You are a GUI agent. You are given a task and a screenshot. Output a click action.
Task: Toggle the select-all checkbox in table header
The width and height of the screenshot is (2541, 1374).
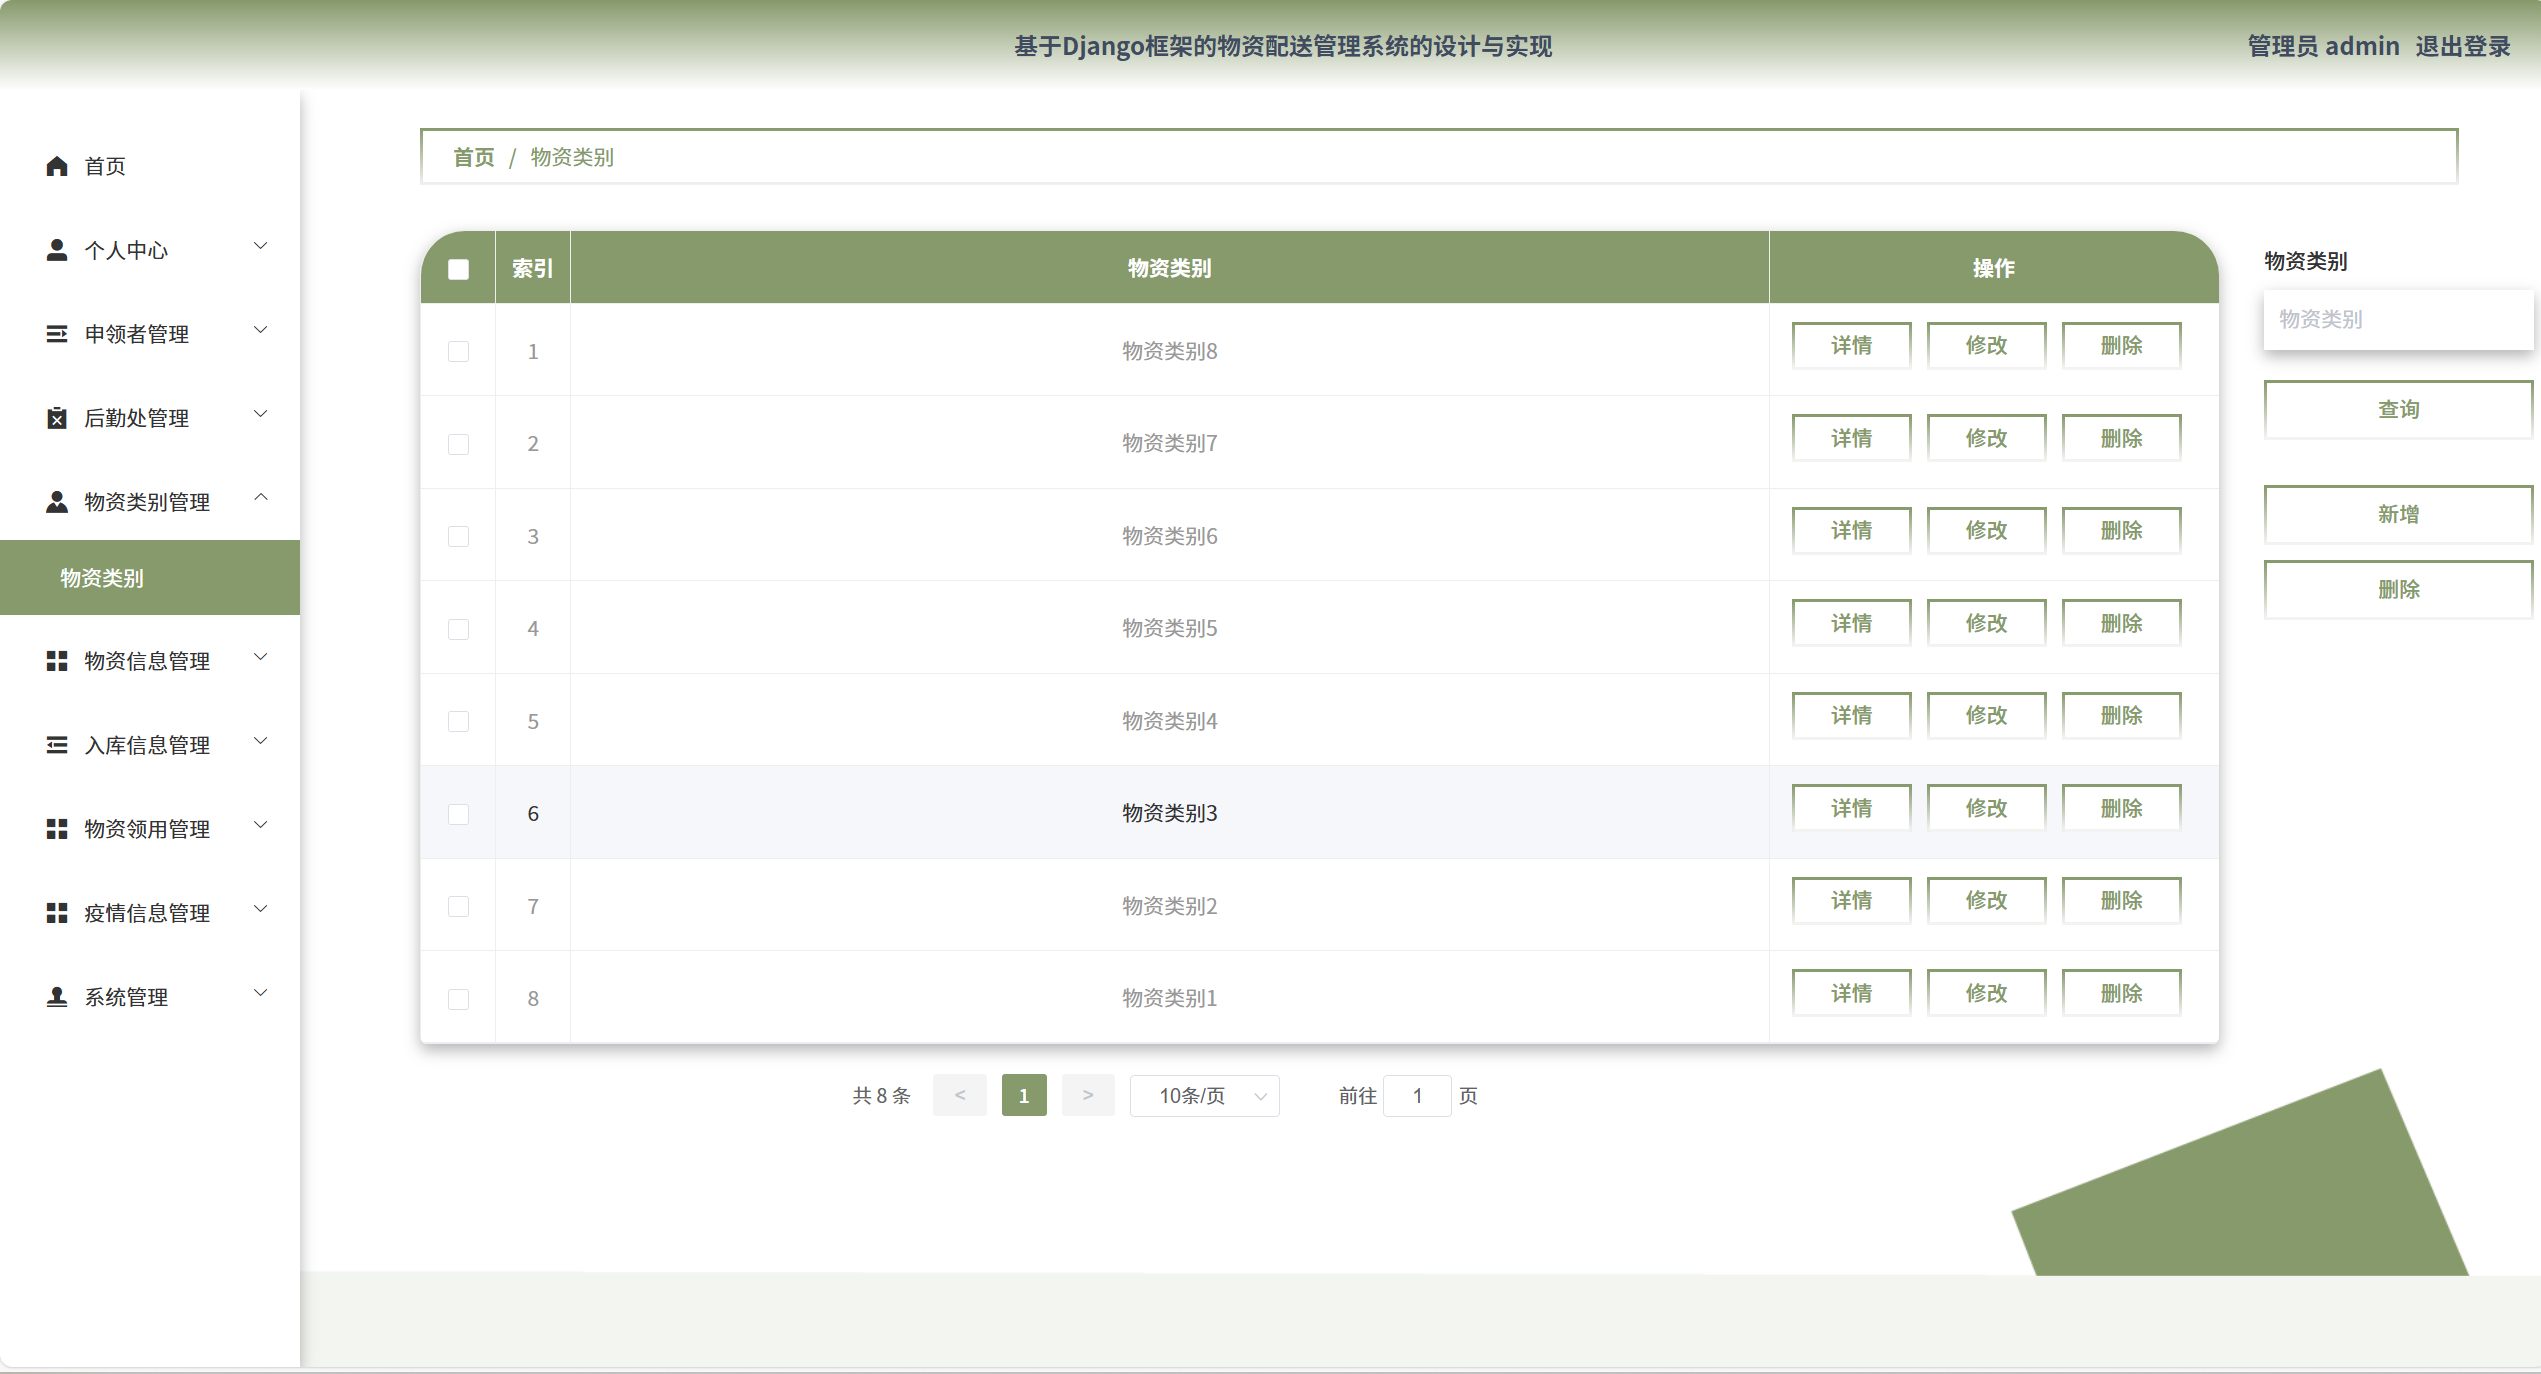point(458,269)
